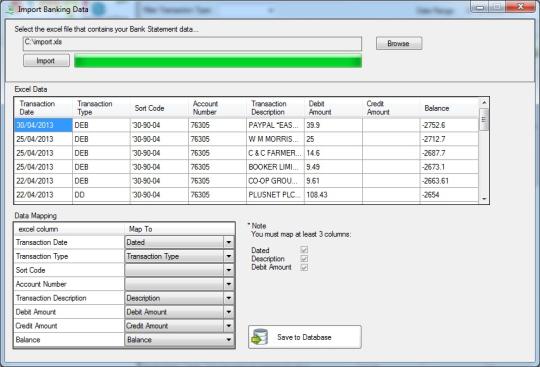Click the Account Number column header
This screenshot has width=540, height=367.
[x=217, y=108]
